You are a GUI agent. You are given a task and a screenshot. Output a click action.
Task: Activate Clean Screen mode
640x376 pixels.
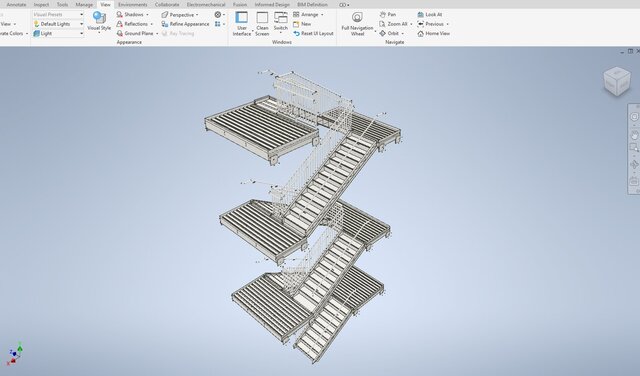262,24
